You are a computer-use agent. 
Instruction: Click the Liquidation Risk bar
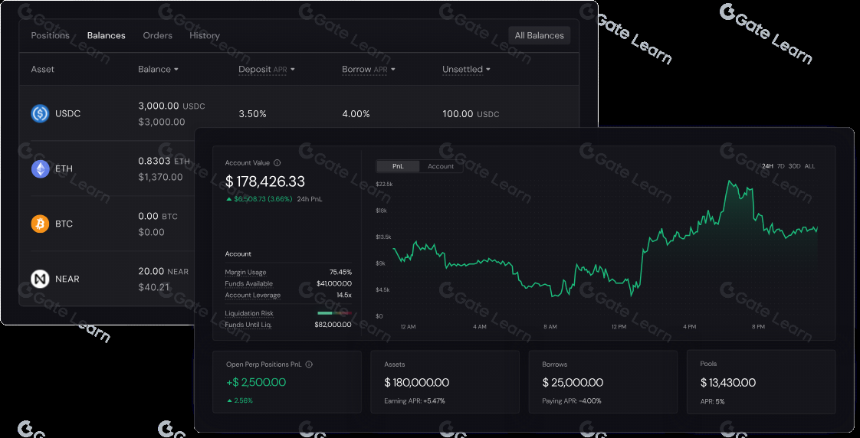tap(335, 313)
